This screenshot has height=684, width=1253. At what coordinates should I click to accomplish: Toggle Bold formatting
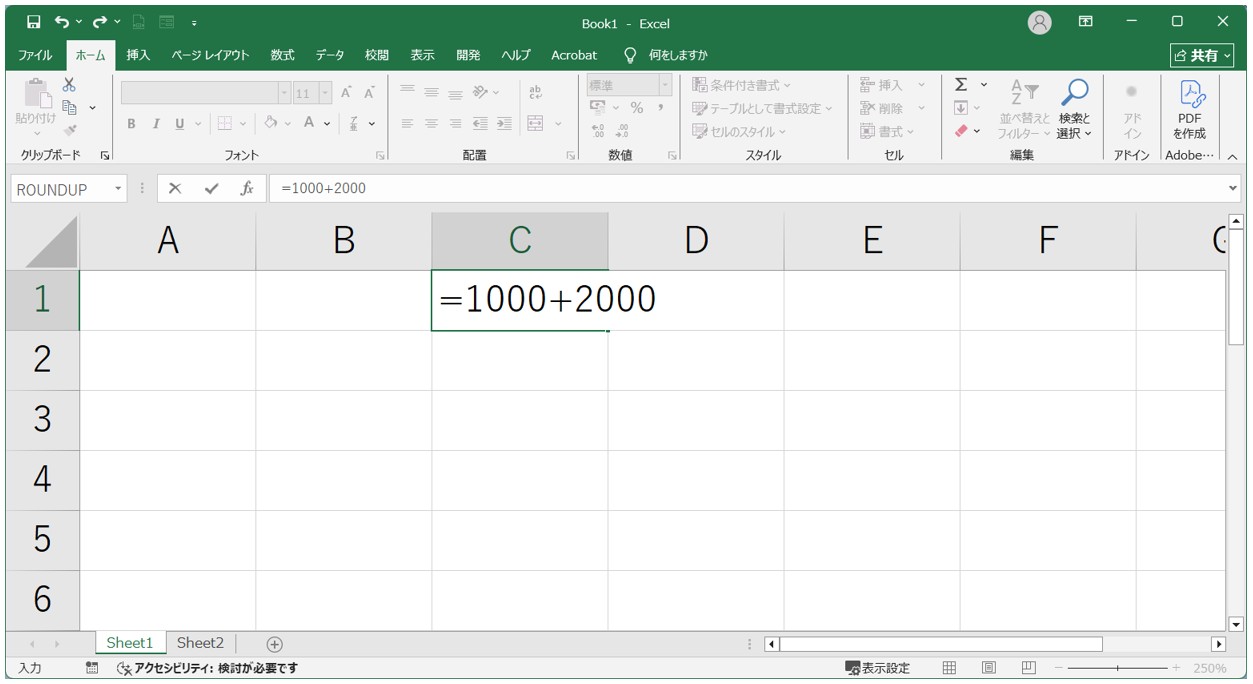point(131,123)
